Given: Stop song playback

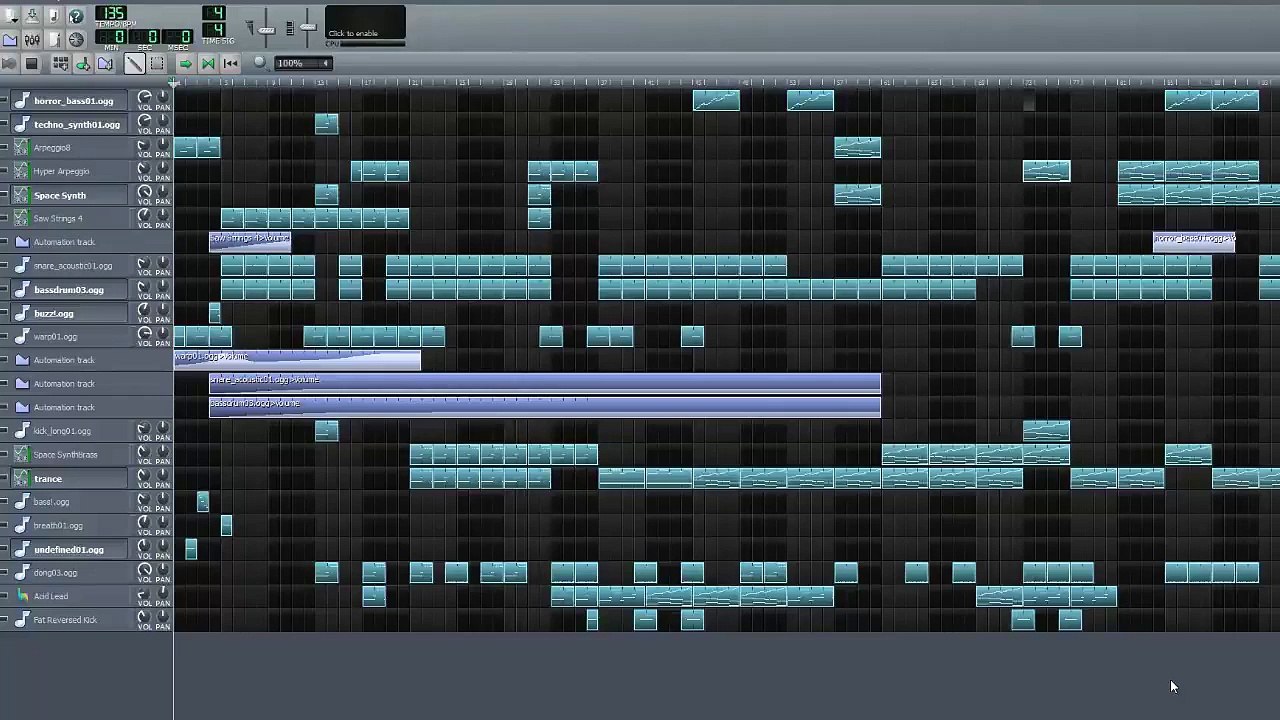Looking at the screenshot, I should 31,64.
